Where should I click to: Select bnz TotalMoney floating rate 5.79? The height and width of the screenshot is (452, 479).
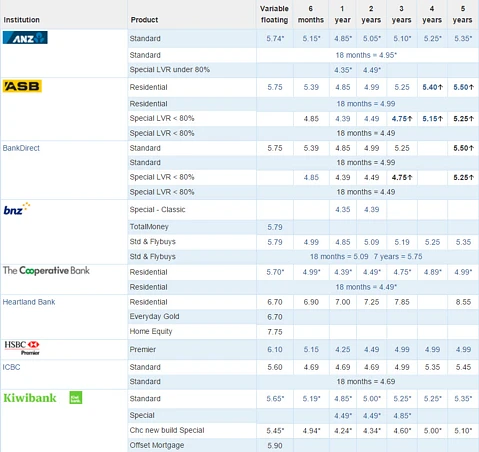[275, 227]
